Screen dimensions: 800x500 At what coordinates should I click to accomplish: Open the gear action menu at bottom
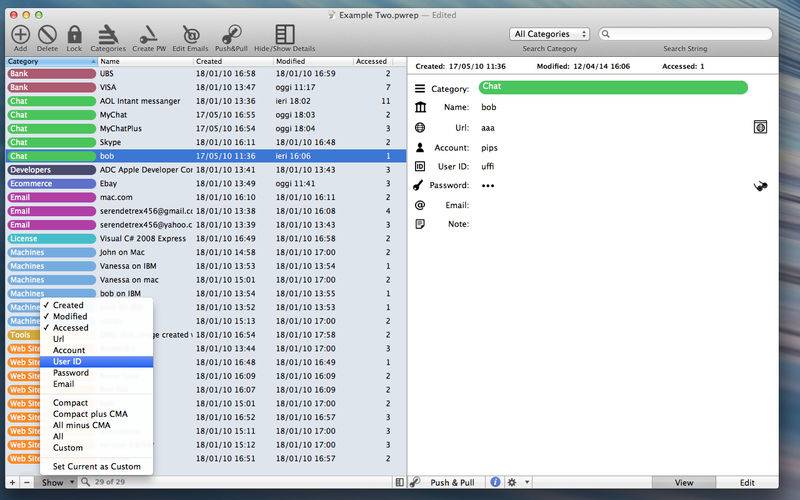(x=517, y=482)
